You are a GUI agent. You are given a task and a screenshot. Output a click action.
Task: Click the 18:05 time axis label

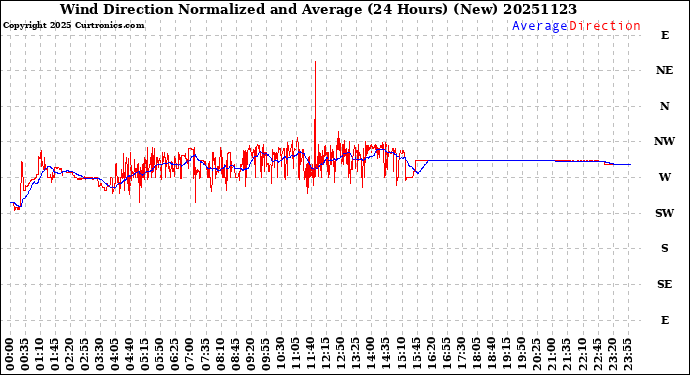point(477,354)
